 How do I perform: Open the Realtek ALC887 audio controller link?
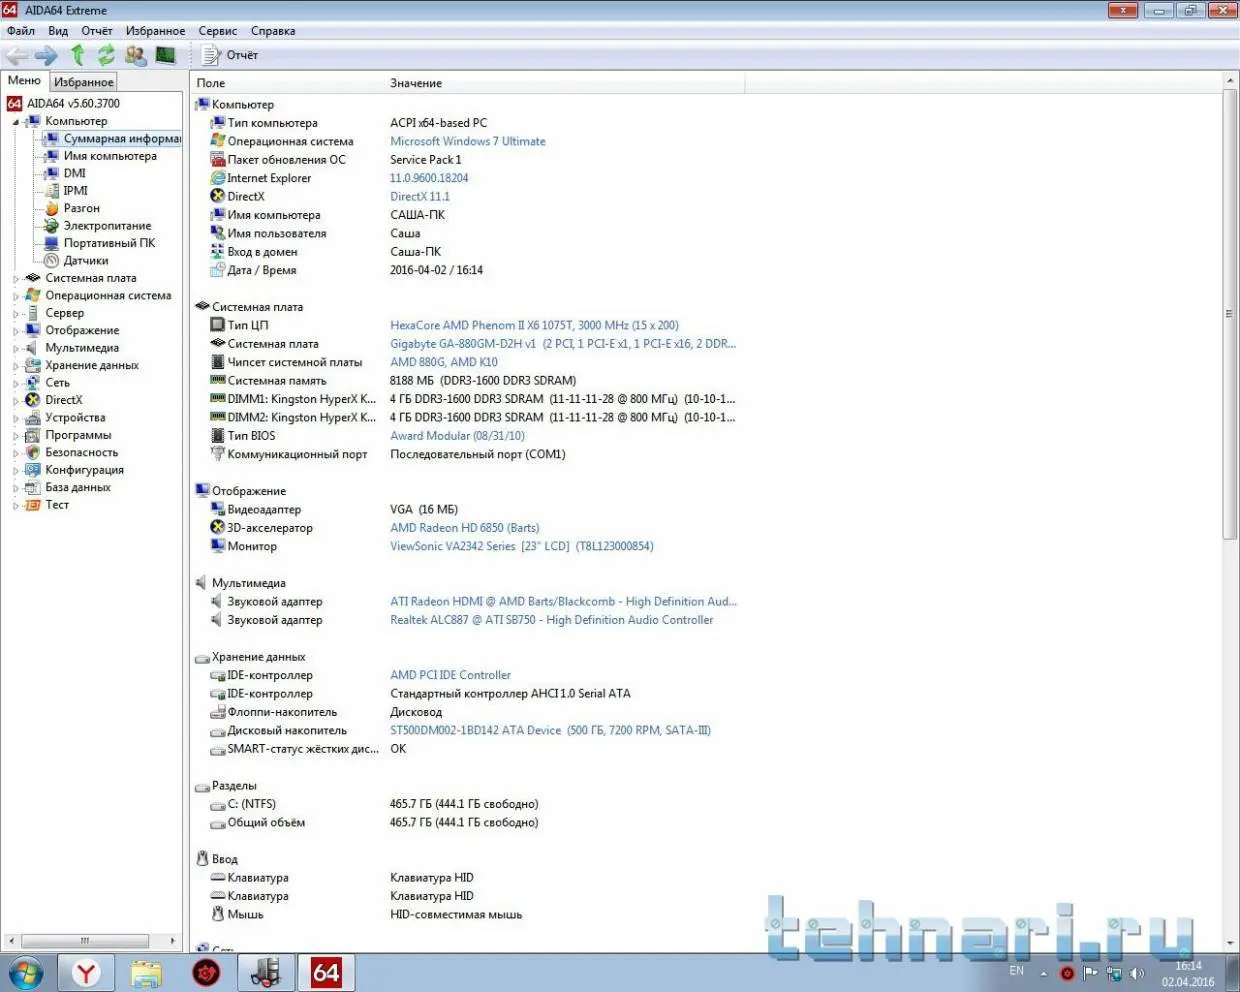pos(552,620)
